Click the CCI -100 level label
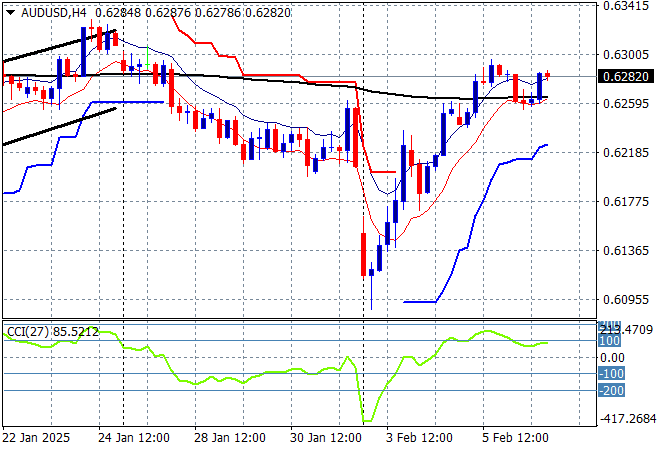 [x=611, y=374]
